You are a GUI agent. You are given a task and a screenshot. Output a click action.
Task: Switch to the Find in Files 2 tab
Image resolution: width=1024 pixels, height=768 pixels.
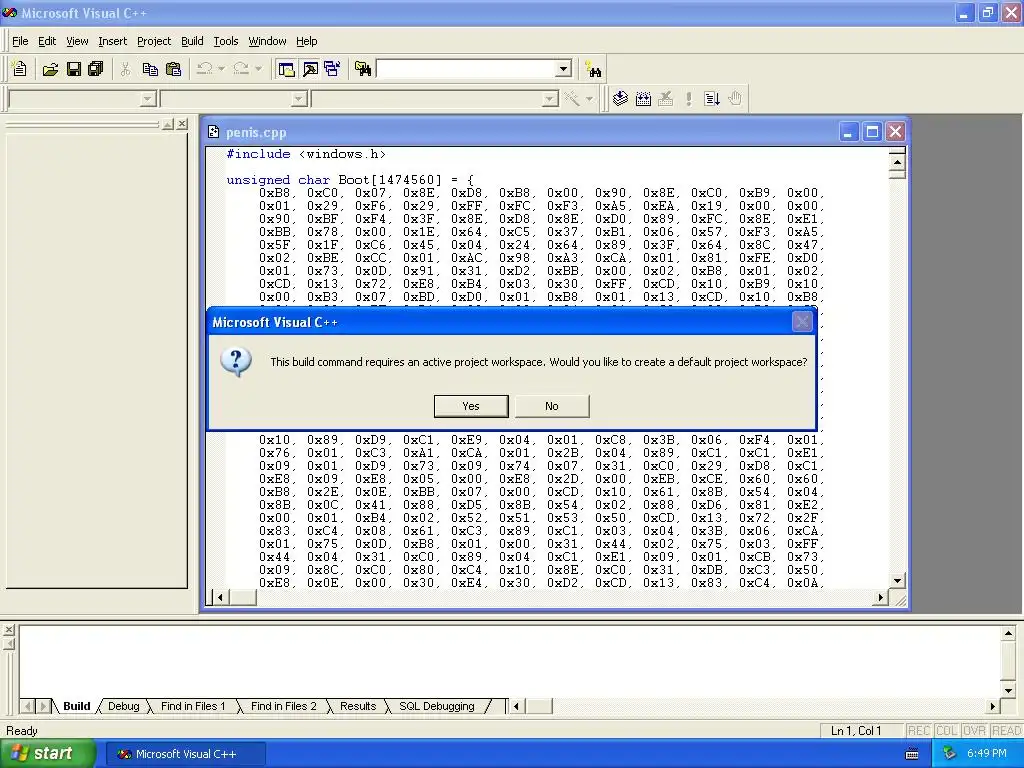[283, 706]
